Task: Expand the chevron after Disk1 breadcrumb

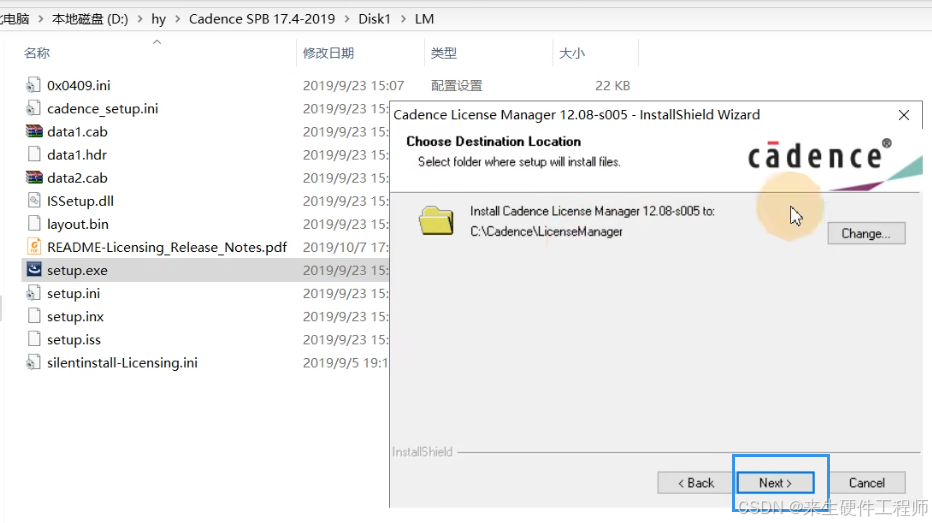Action: pyautogui.click(x=403, y=19)
